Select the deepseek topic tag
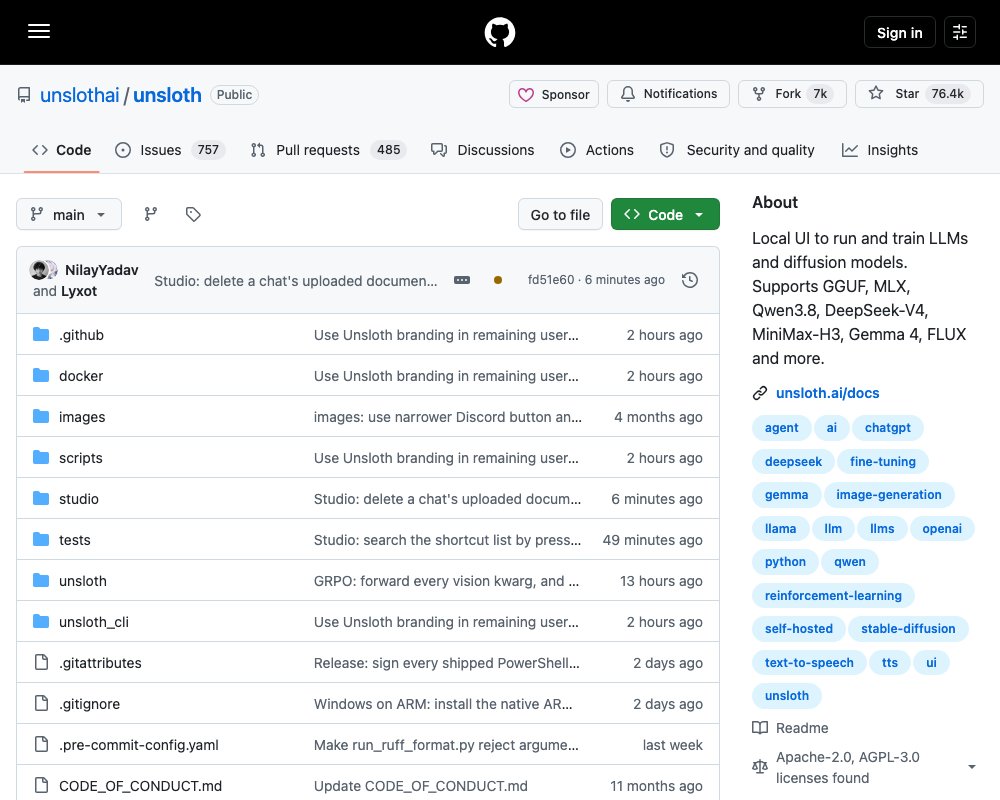Image resolution: width=1000 pixels, height=800 pixels. tap(793, 461)
